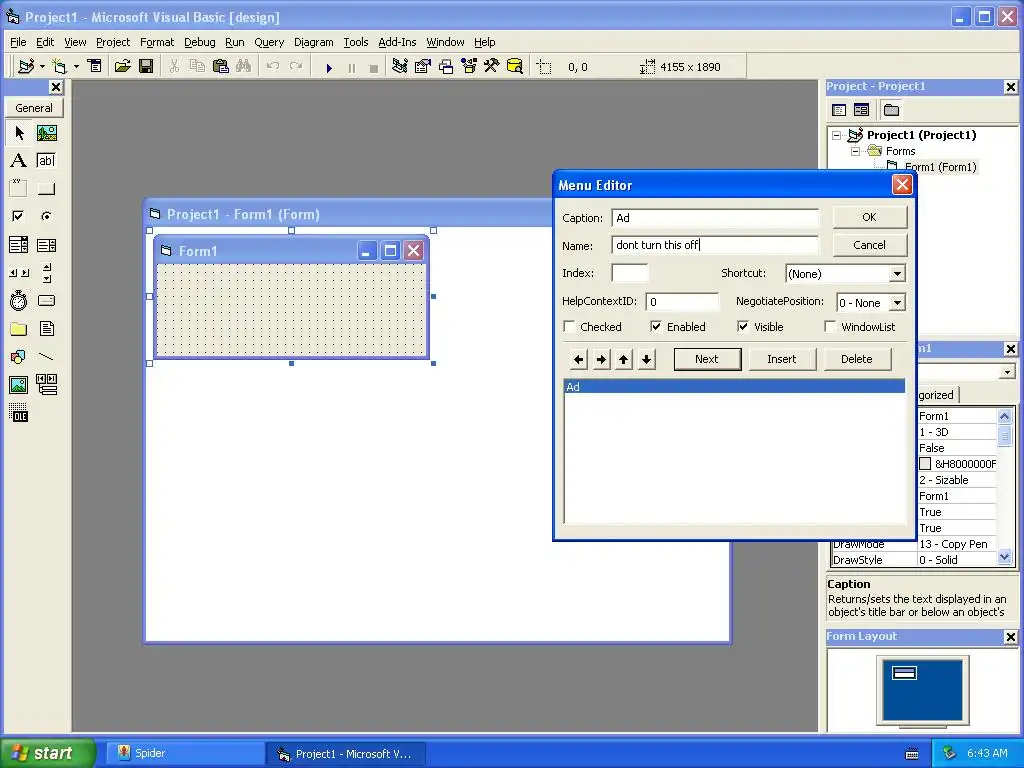Click the Start run toolbar button

tap(329, 67)
